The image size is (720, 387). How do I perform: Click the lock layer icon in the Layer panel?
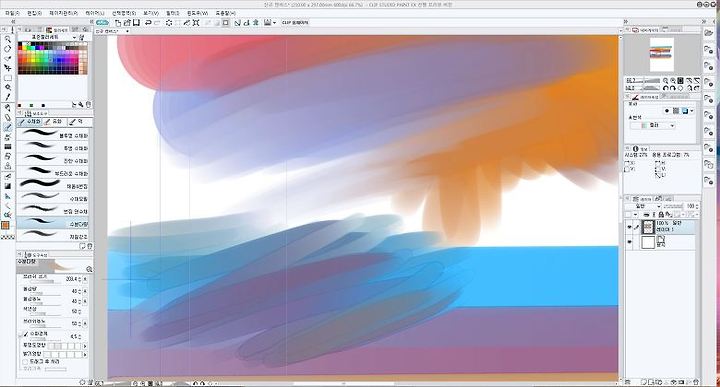pos(661,215)
